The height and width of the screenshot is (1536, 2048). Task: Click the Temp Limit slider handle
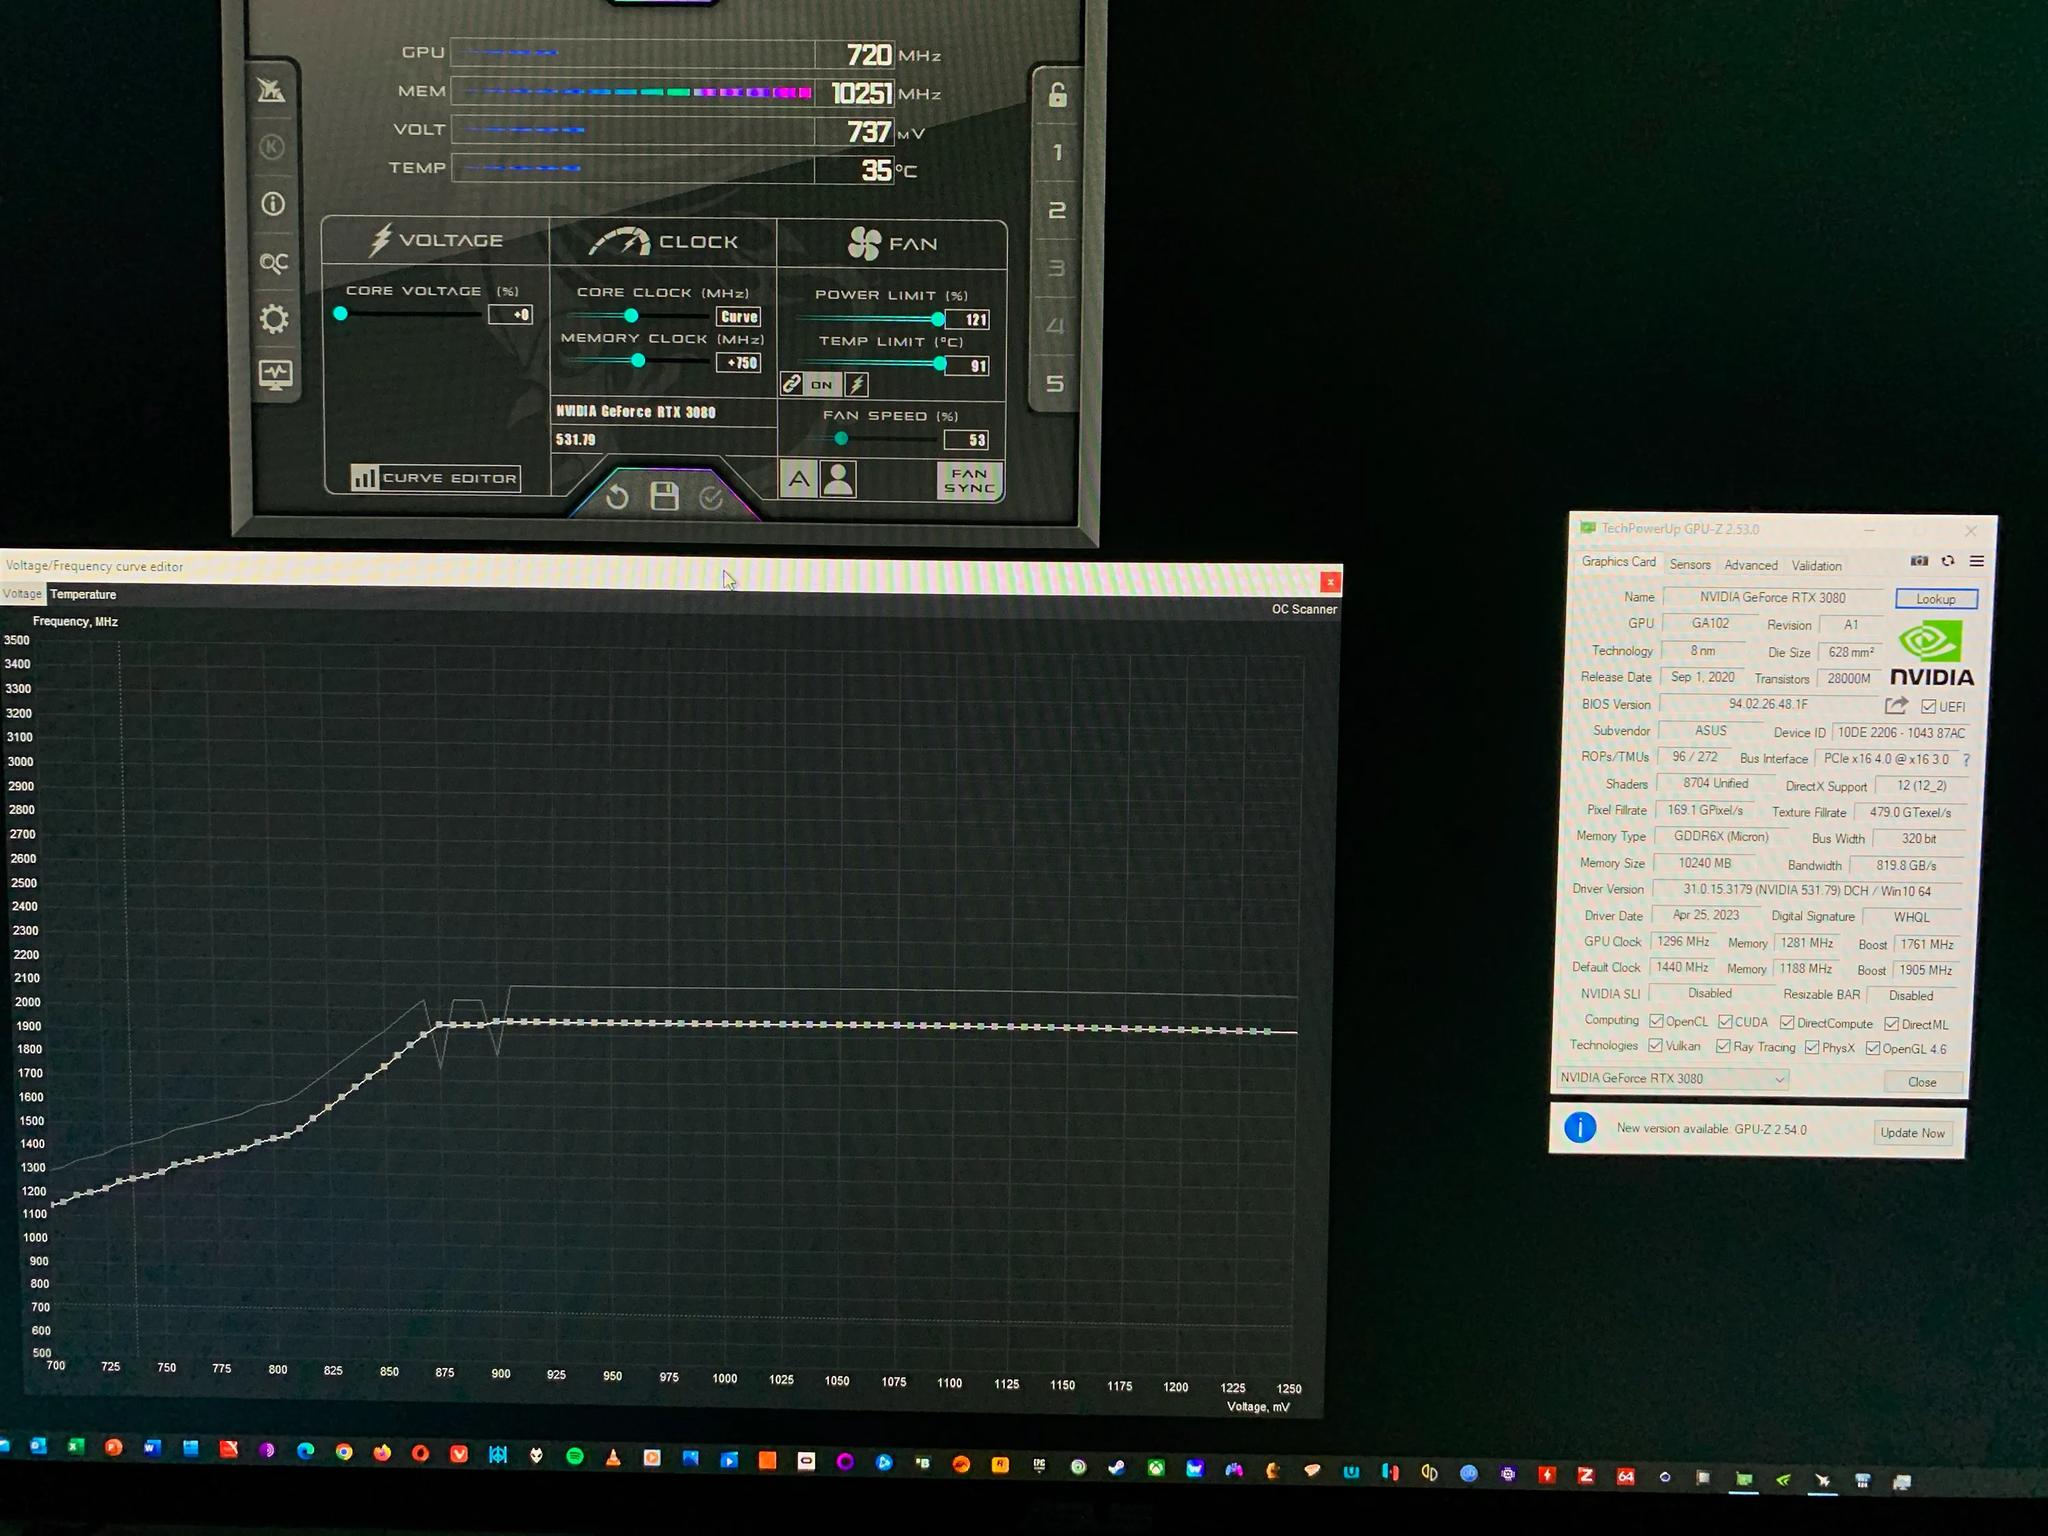[x=940, y=364]
